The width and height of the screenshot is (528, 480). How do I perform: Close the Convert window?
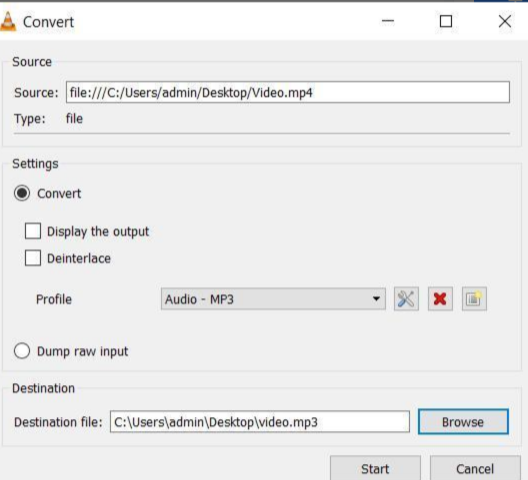click(505, 22)
